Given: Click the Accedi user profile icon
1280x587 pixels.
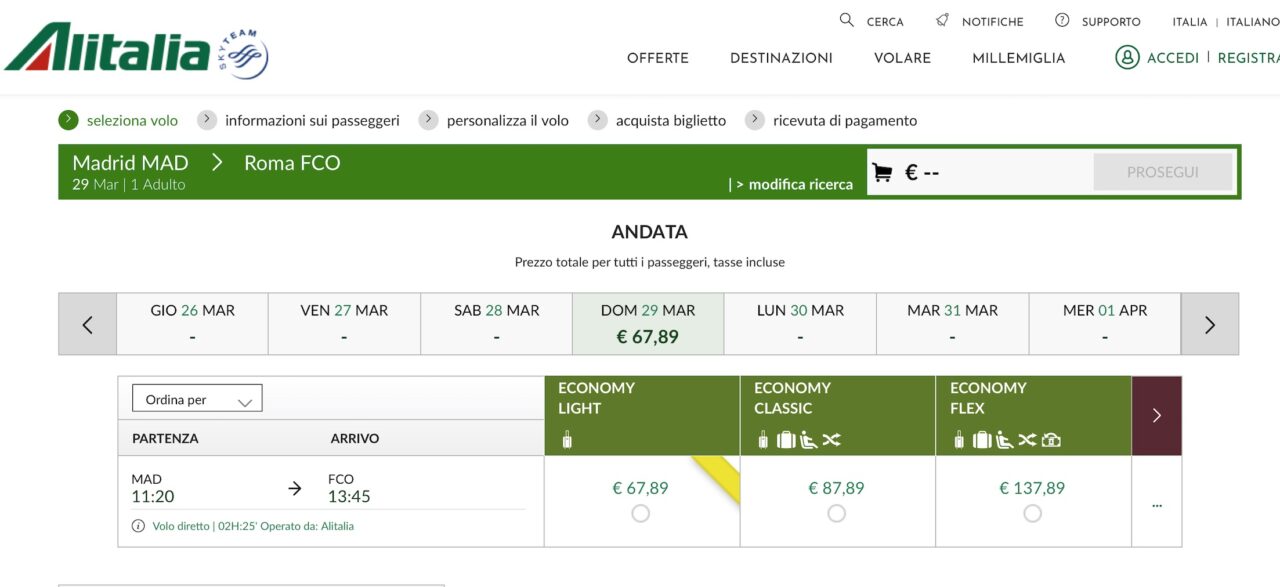Looking at the screenshot, I should click(x=1127, y=57).
